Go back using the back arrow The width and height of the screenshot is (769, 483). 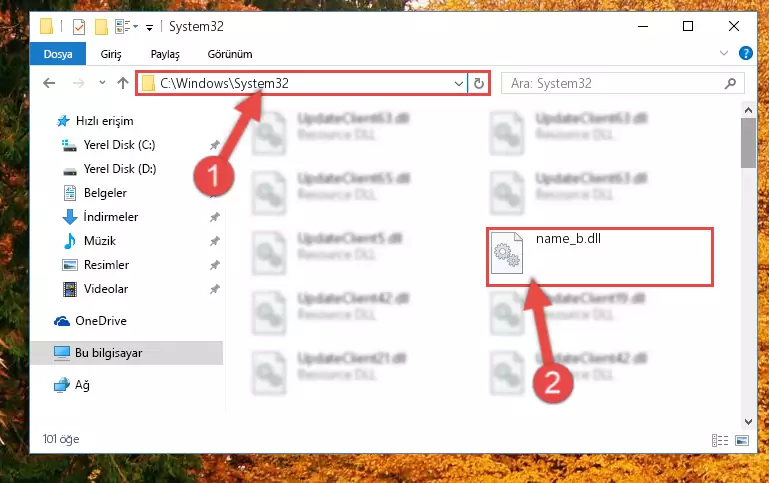[49, 83]
